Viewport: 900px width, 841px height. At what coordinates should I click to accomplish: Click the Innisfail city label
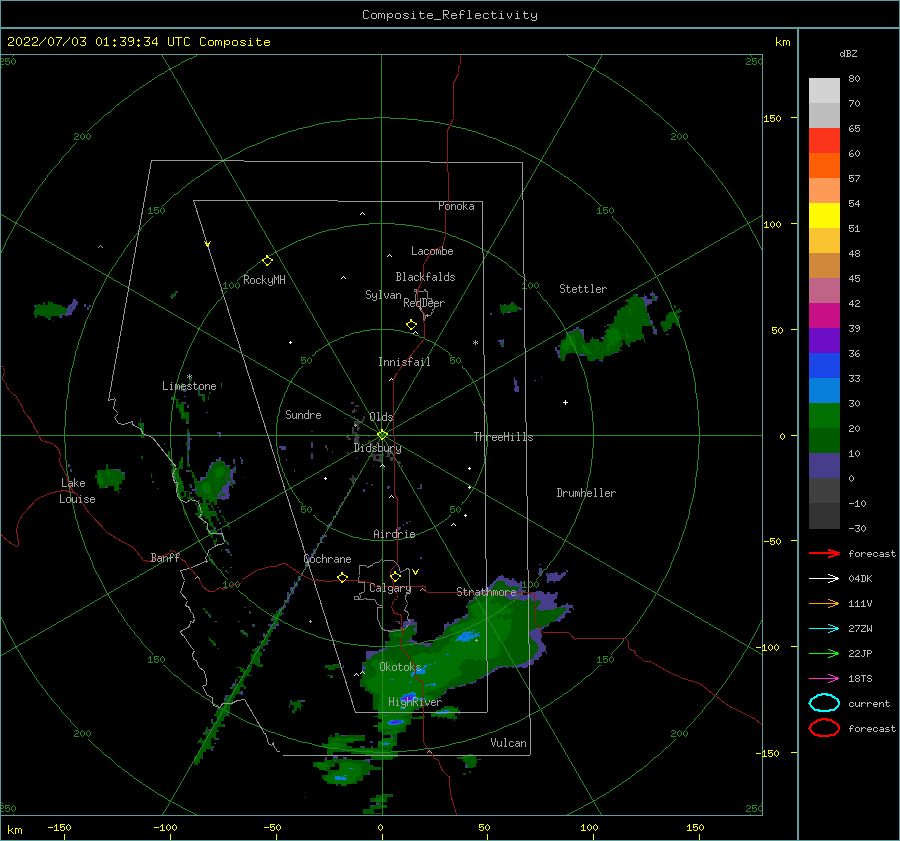[404, 362]
